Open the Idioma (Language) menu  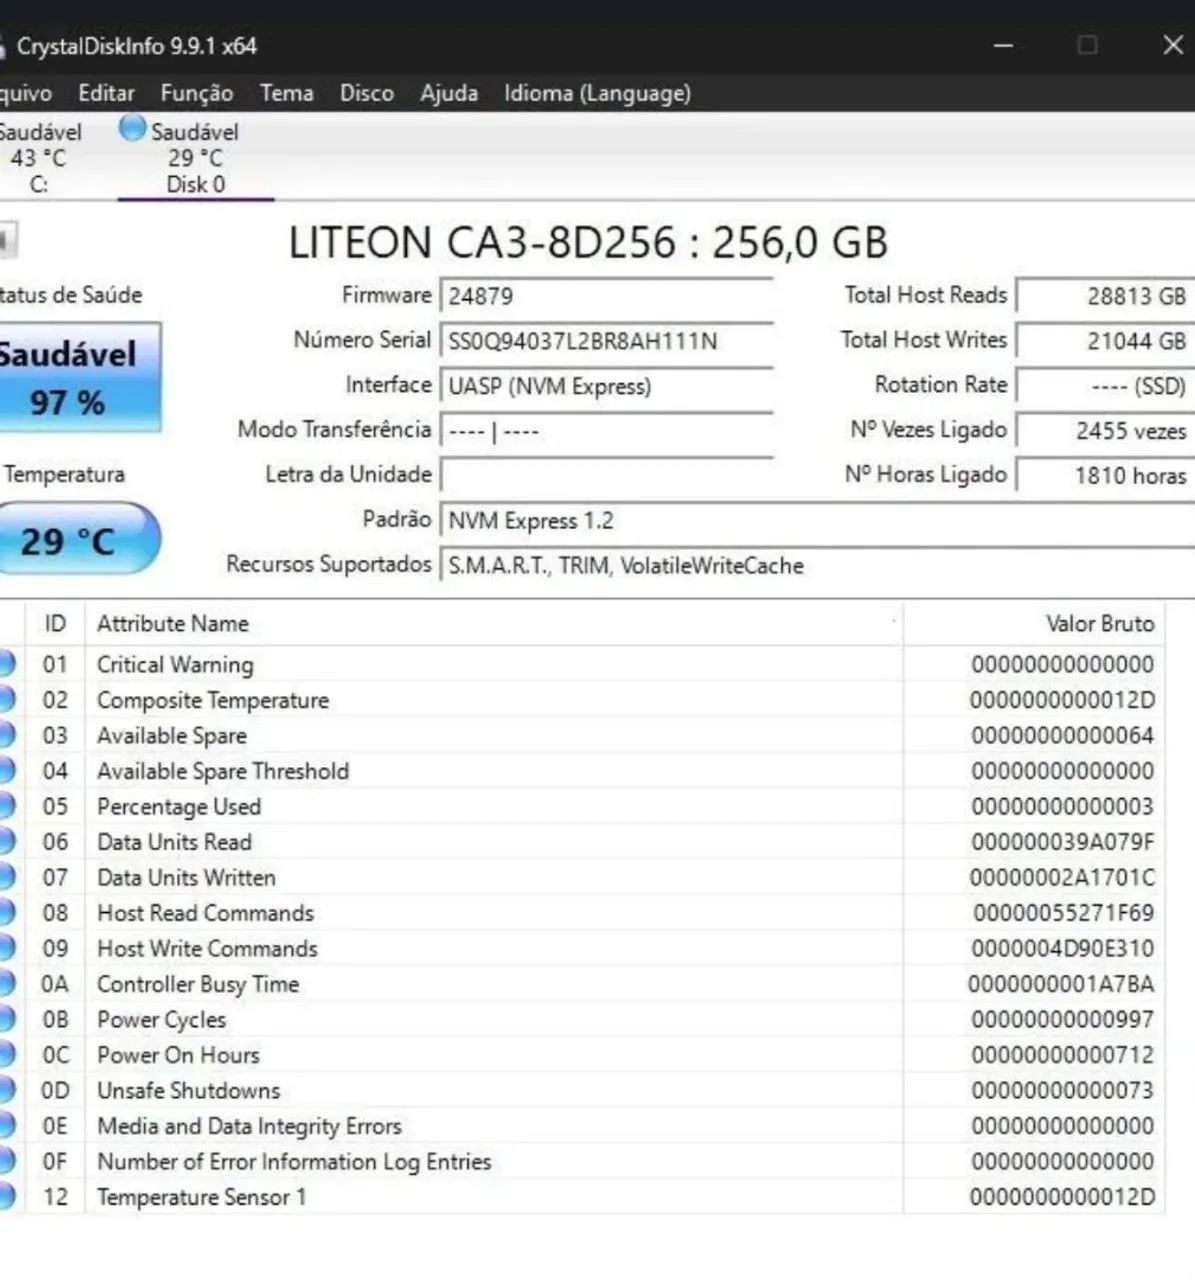[x=597, y=93]
